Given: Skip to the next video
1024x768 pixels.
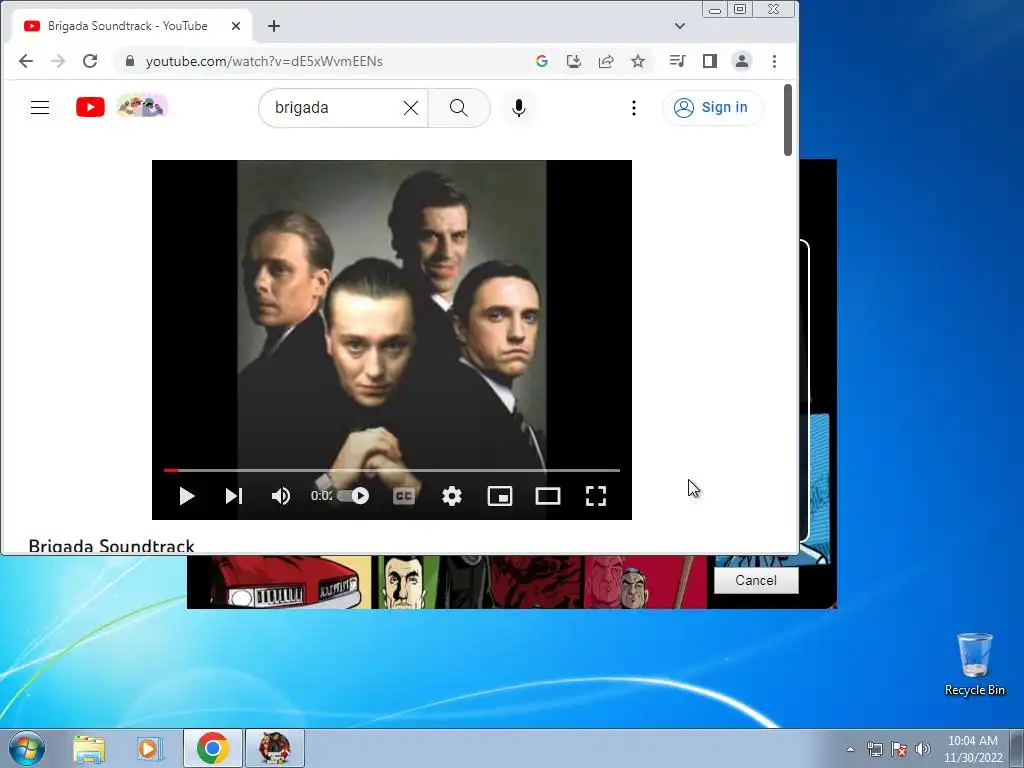Looking at the screenshot, I should 234,496.
